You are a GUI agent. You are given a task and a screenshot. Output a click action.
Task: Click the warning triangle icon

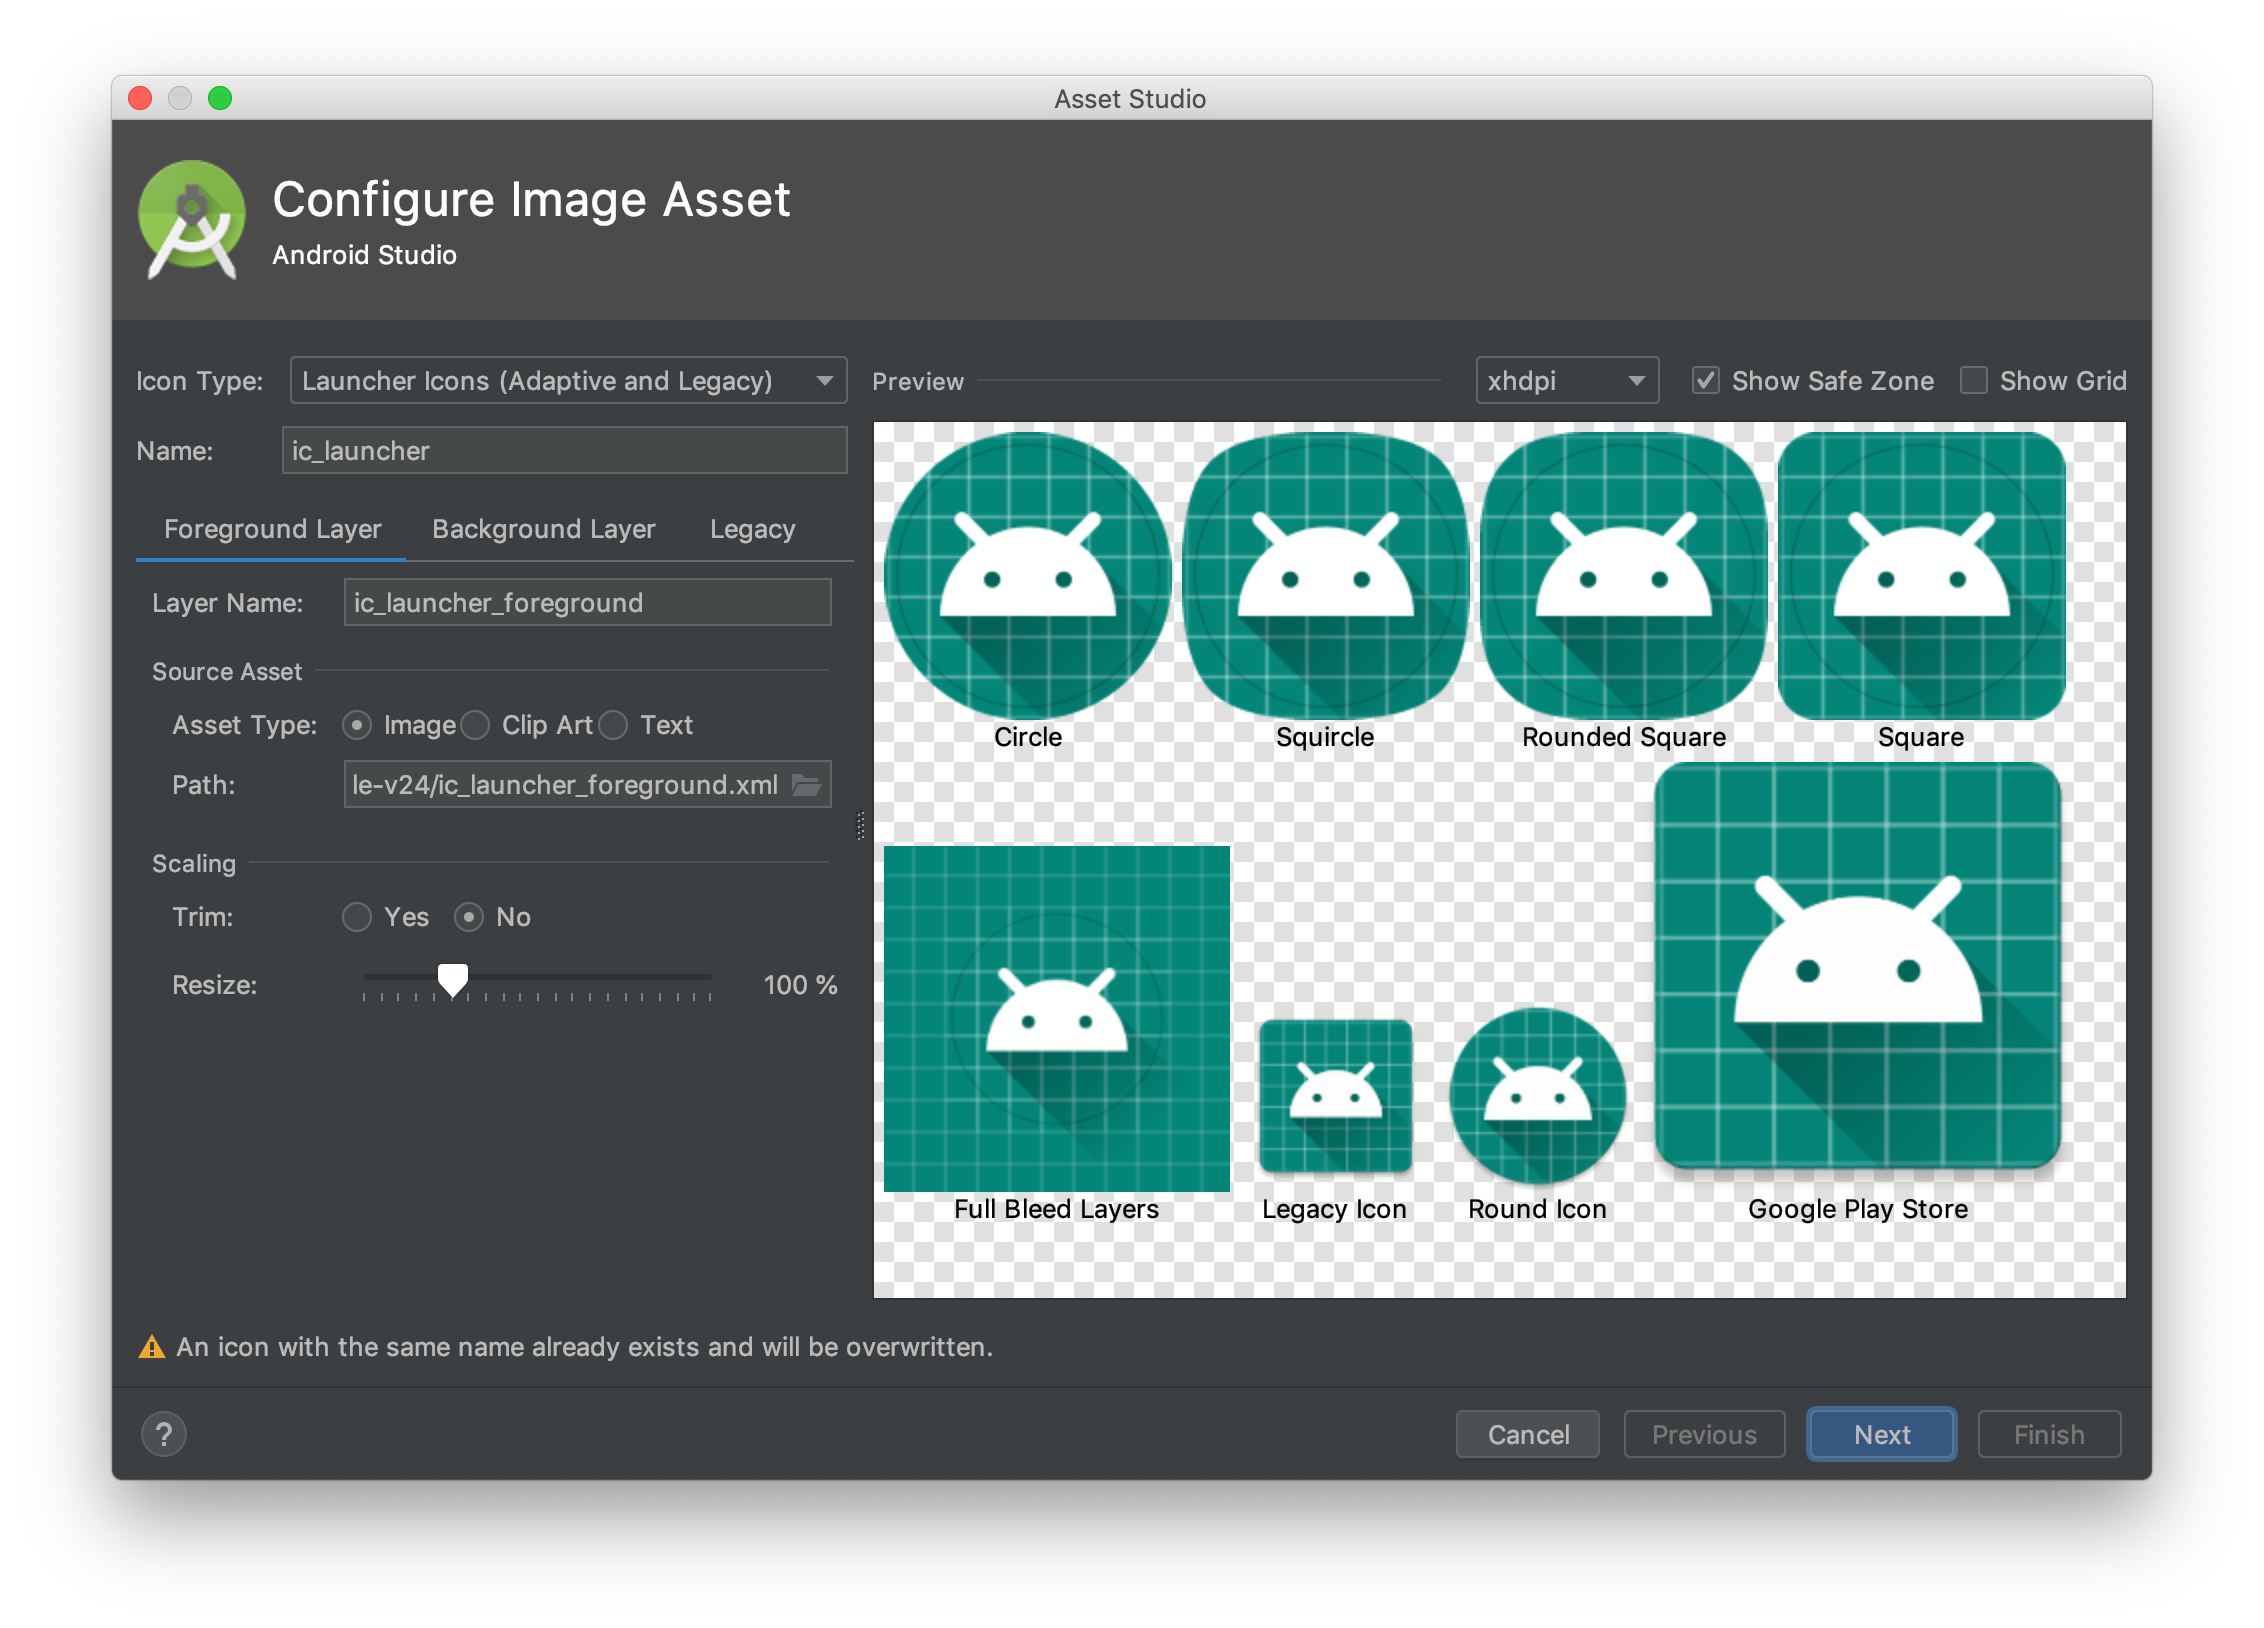click(x=152, y=1347)
